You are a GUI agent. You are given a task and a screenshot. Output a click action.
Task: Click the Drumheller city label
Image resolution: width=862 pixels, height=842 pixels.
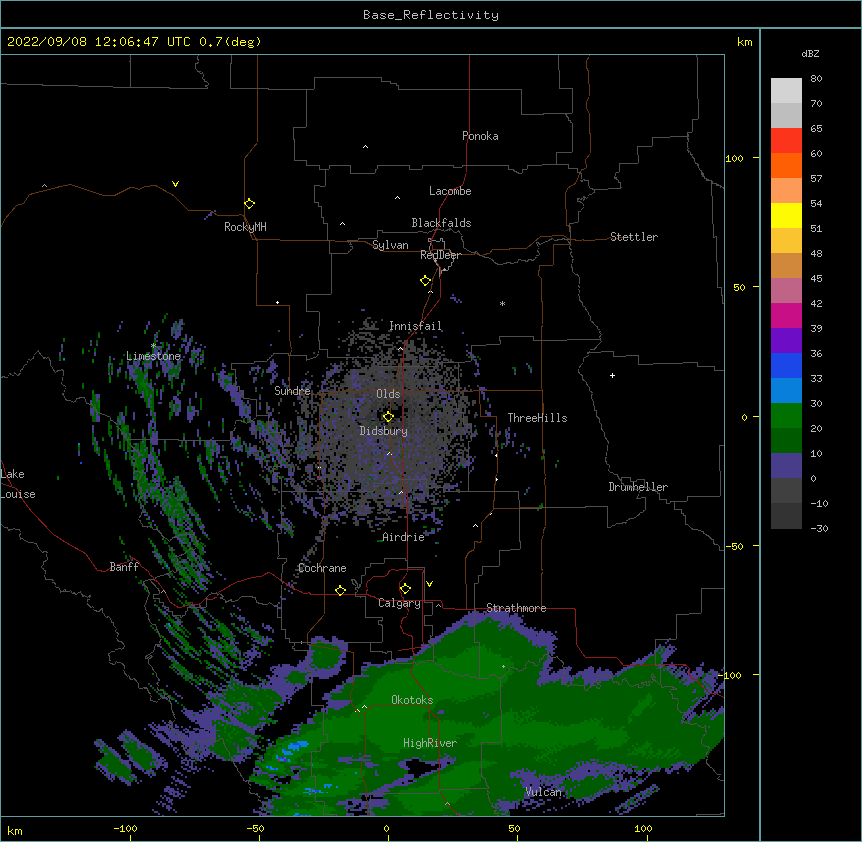coord(638,487)
